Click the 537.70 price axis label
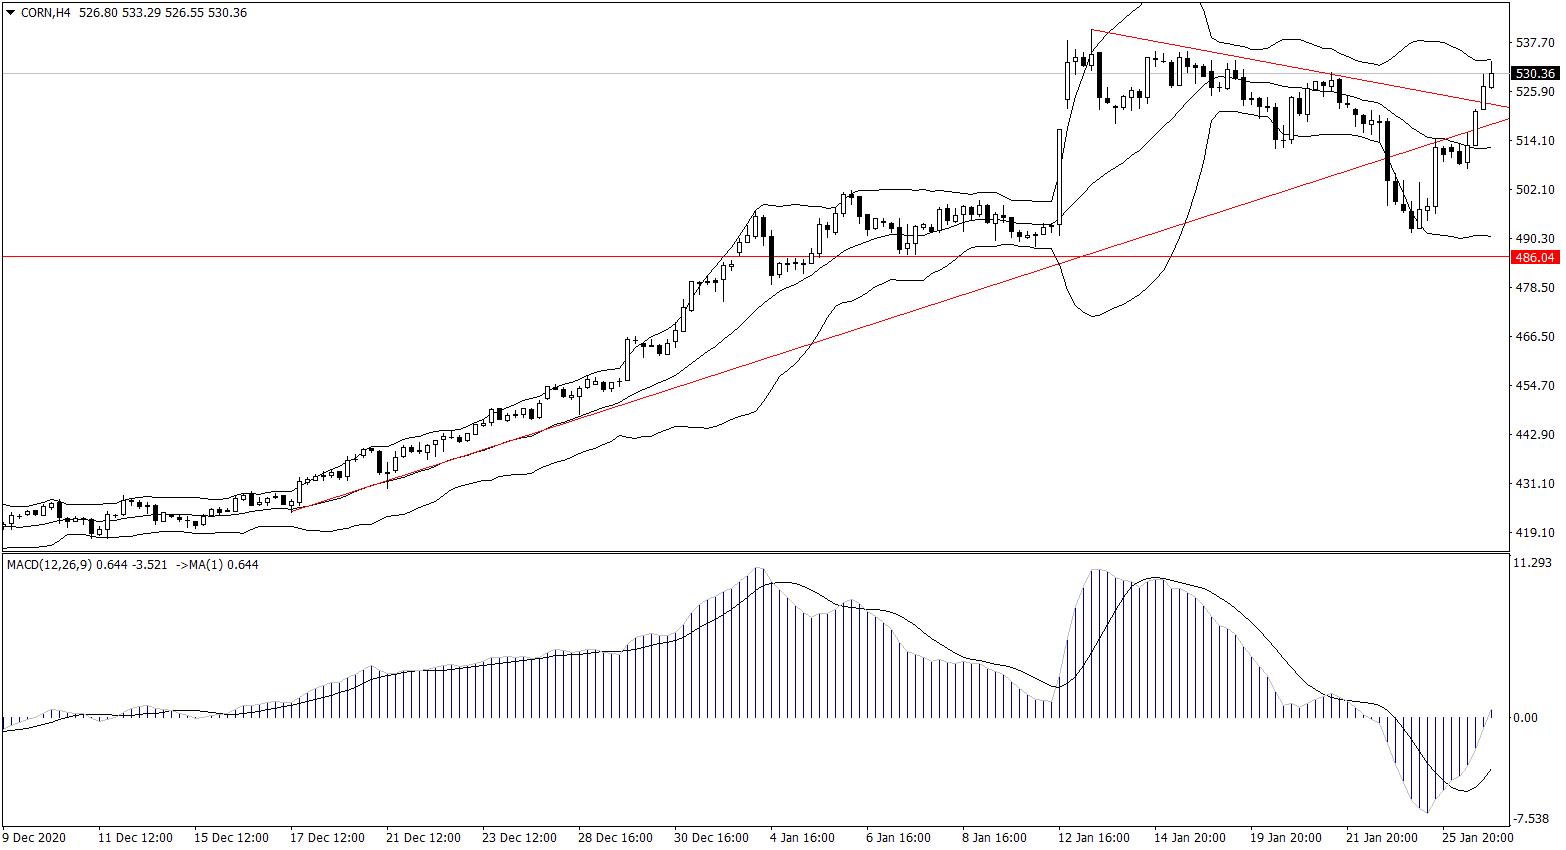This screenshot has height=850, width=1566. pos(1535,43)
